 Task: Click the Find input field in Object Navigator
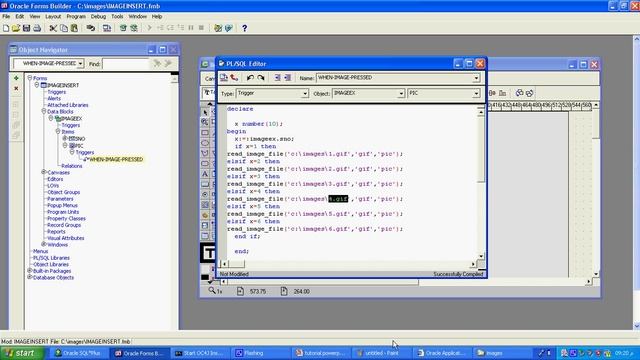(x=126, y=64)
